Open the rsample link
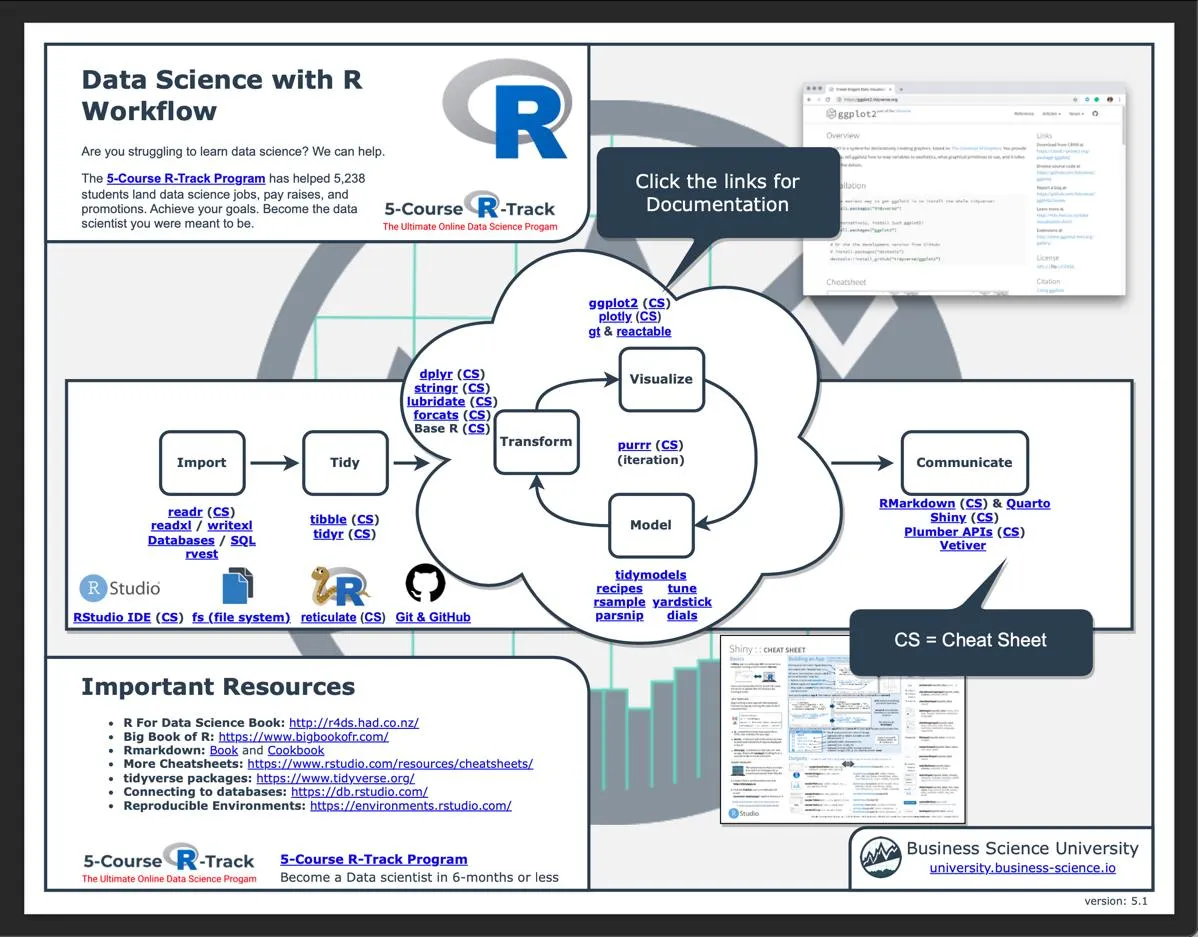Viewport: 1198px width, 937px height. 619,602
